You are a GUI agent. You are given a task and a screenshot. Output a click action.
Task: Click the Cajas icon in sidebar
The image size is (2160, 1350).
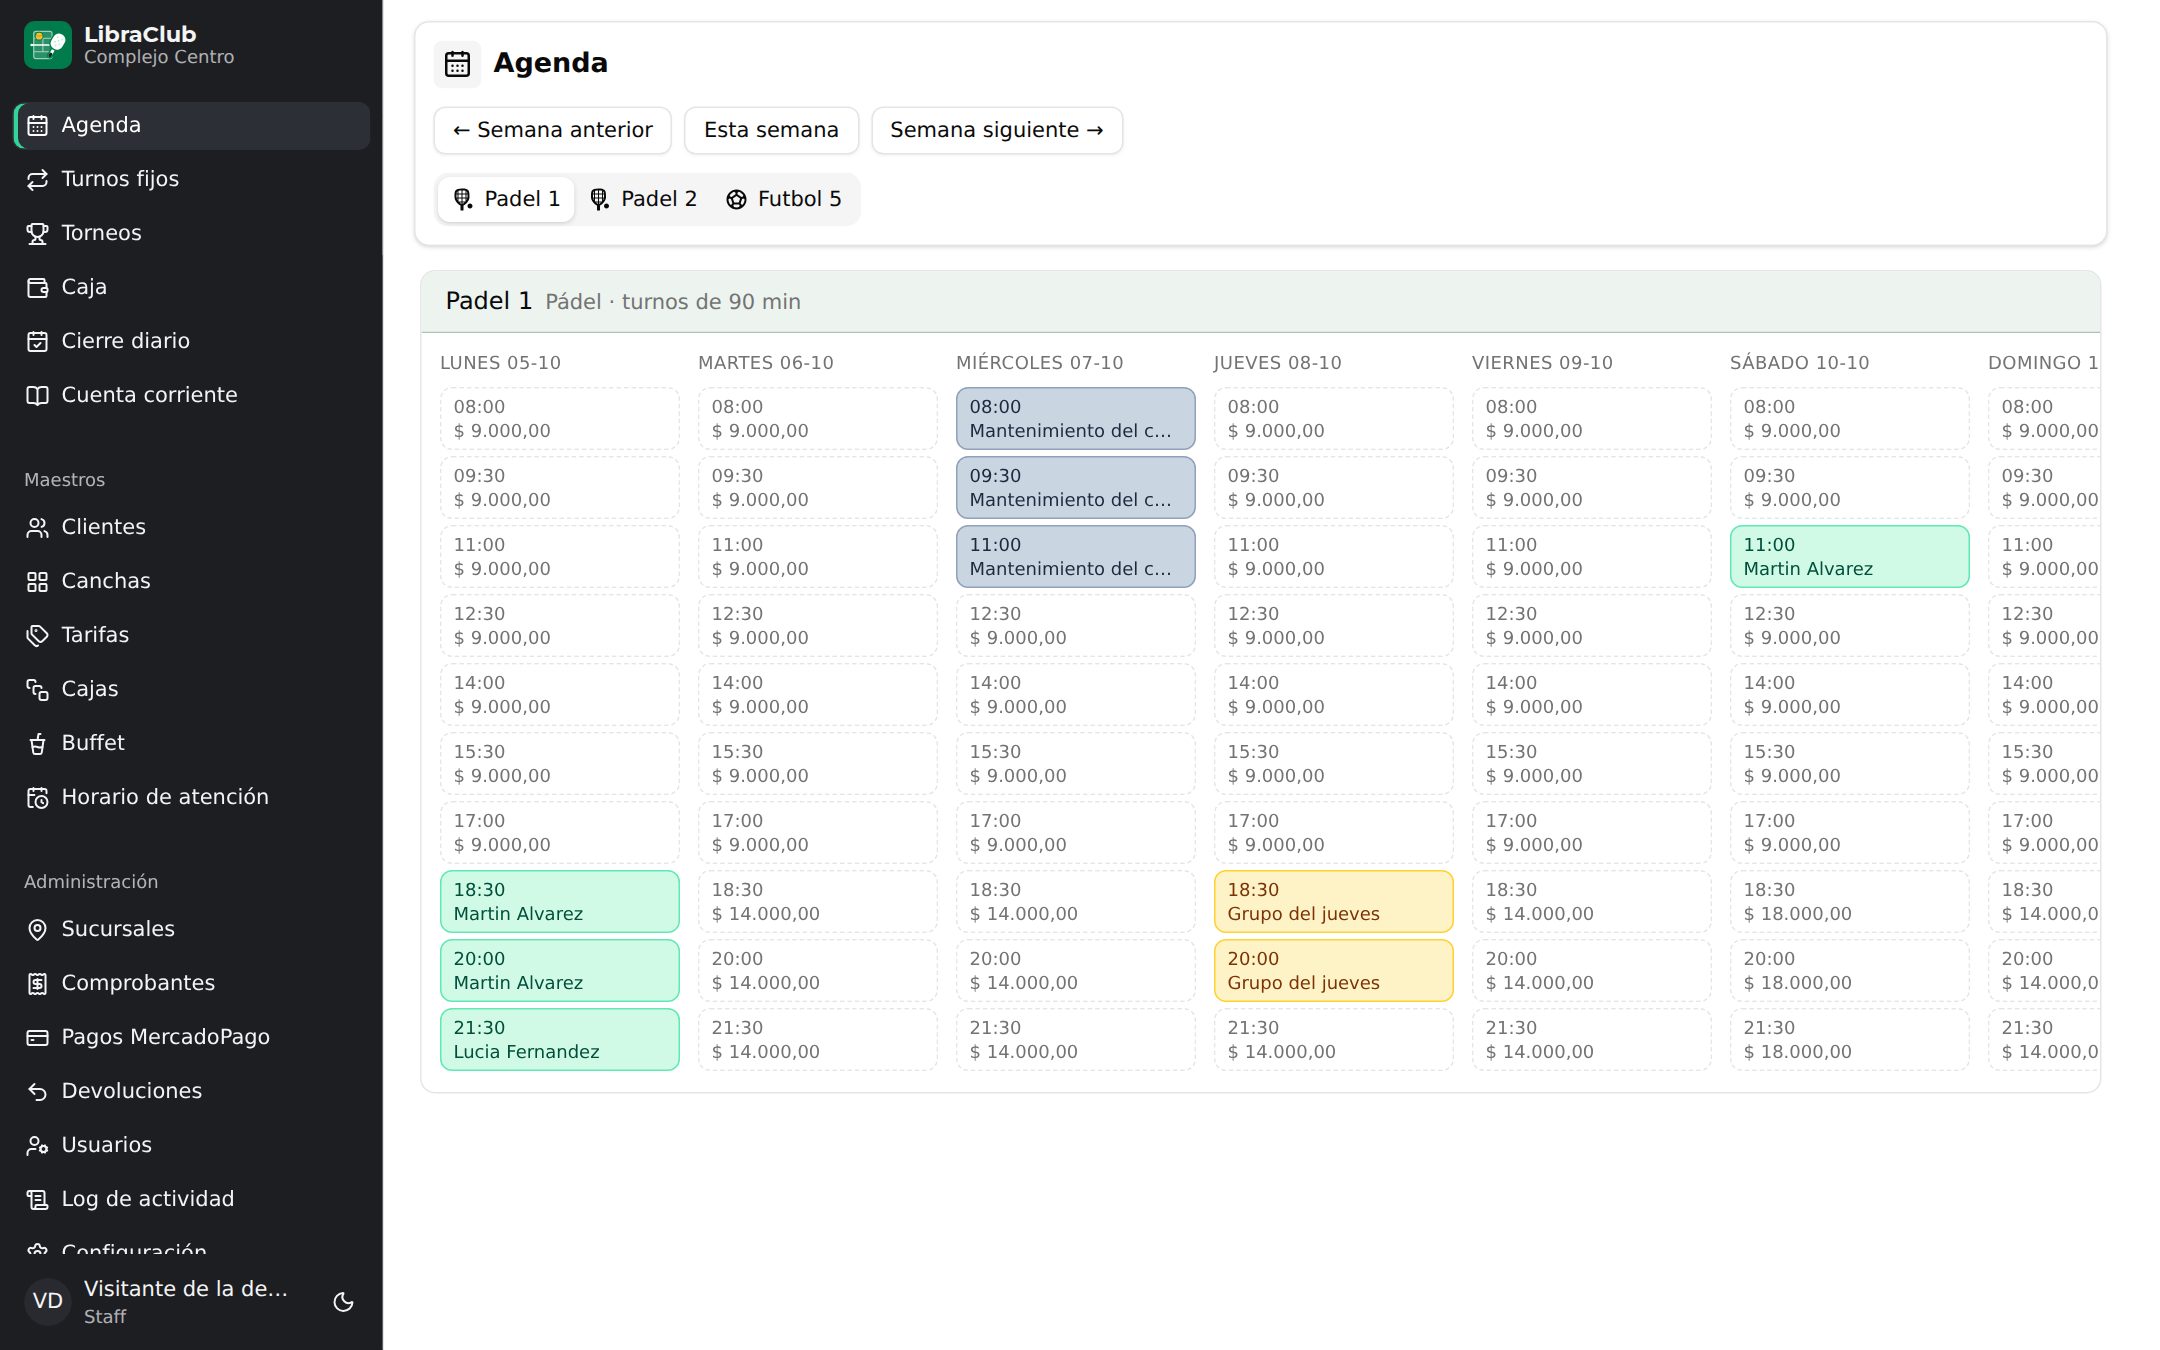[x=37, y=690]
